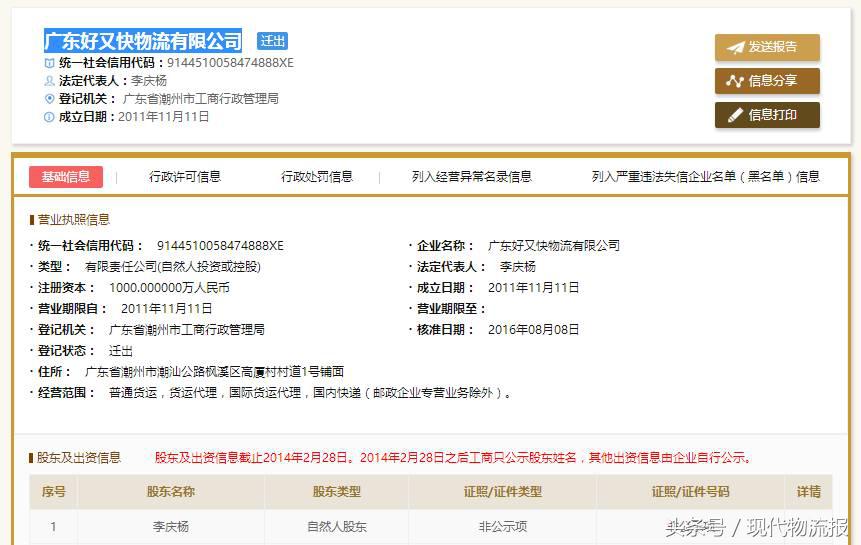Click 类型 value 有限责任公司(自然人投资或控股)
Screen dimensions: 861x545
tap(172, 267)
